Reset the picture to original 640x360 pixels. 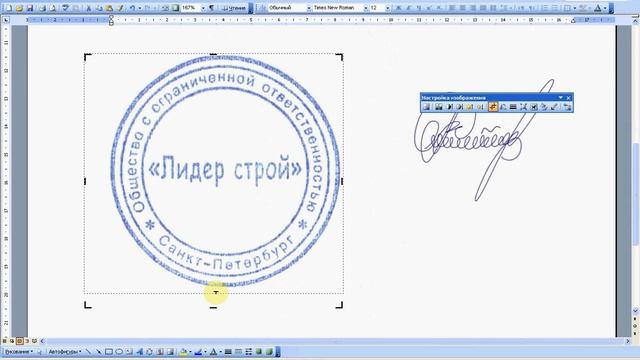click(567, 107)
